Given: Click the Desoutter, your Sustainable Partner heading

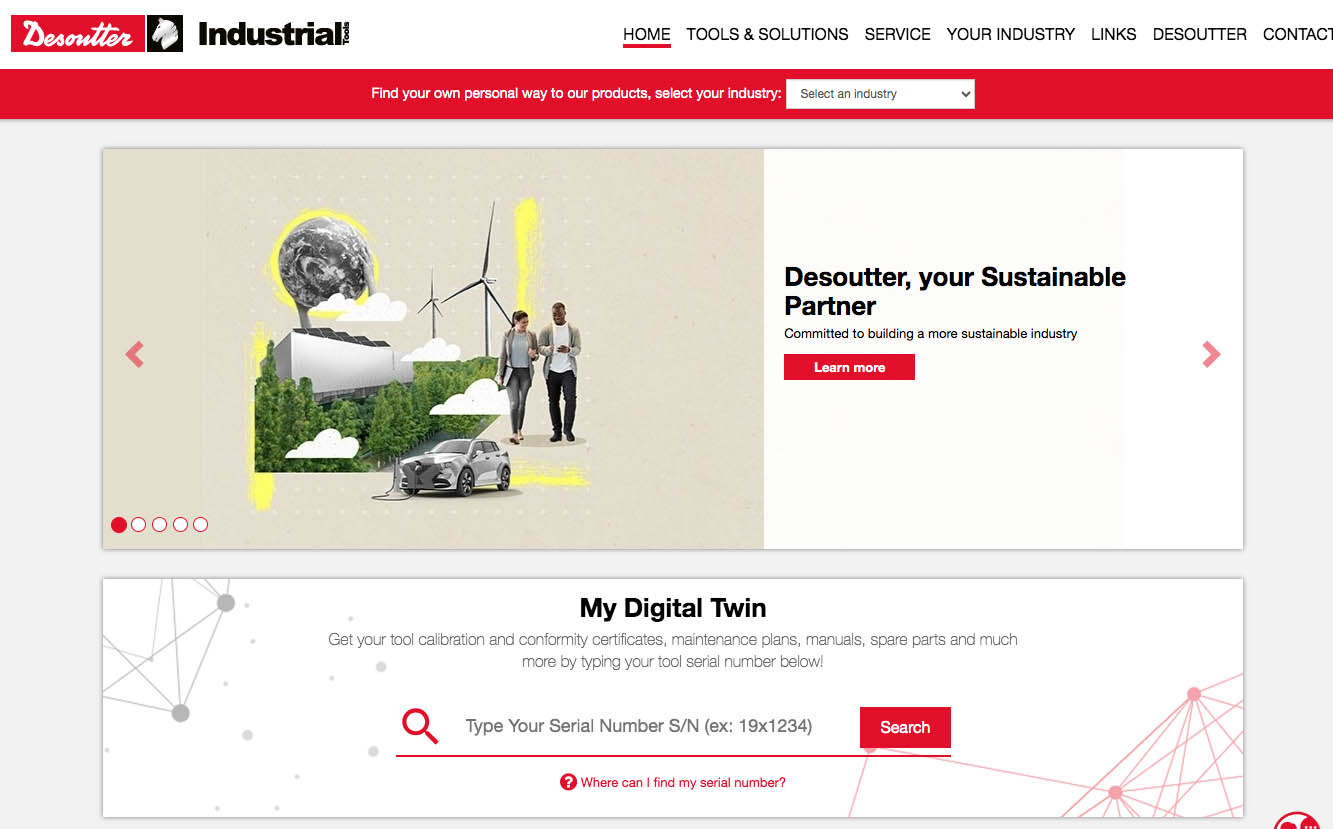Looking at the screenshot, I should [x=955, y=291].
